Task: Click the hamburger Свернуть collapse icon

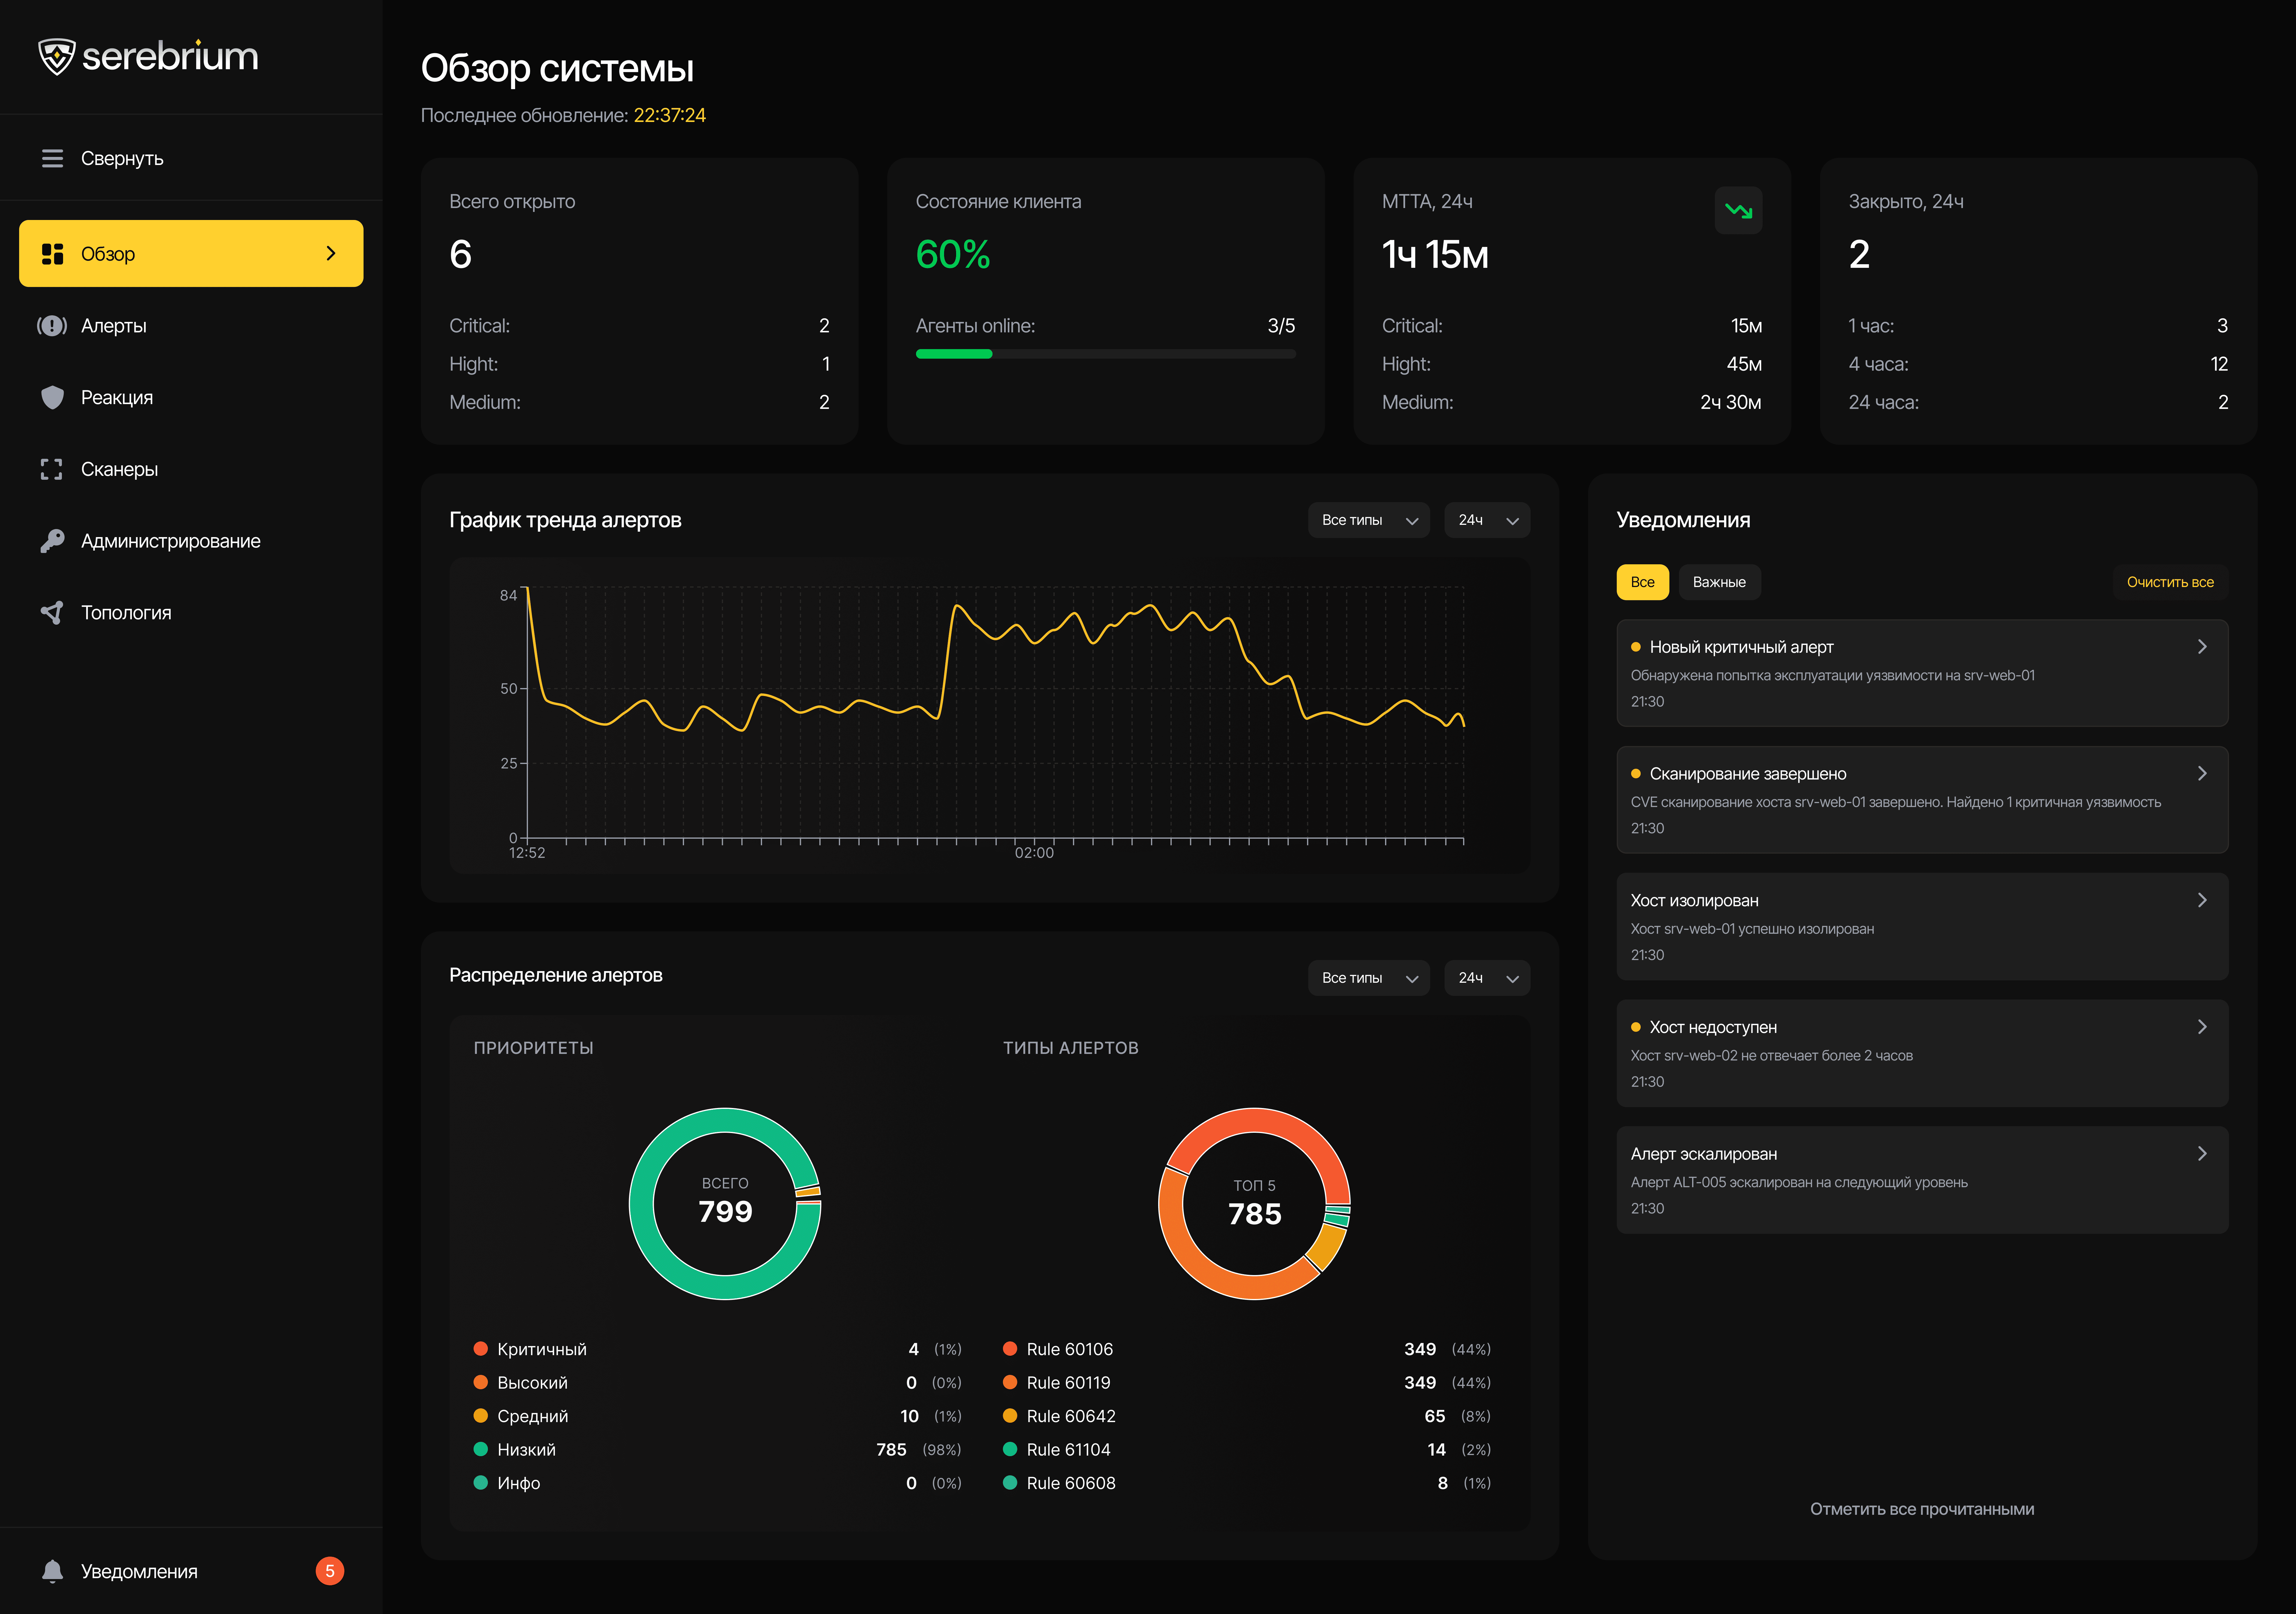Action: [x=52, y=158]
